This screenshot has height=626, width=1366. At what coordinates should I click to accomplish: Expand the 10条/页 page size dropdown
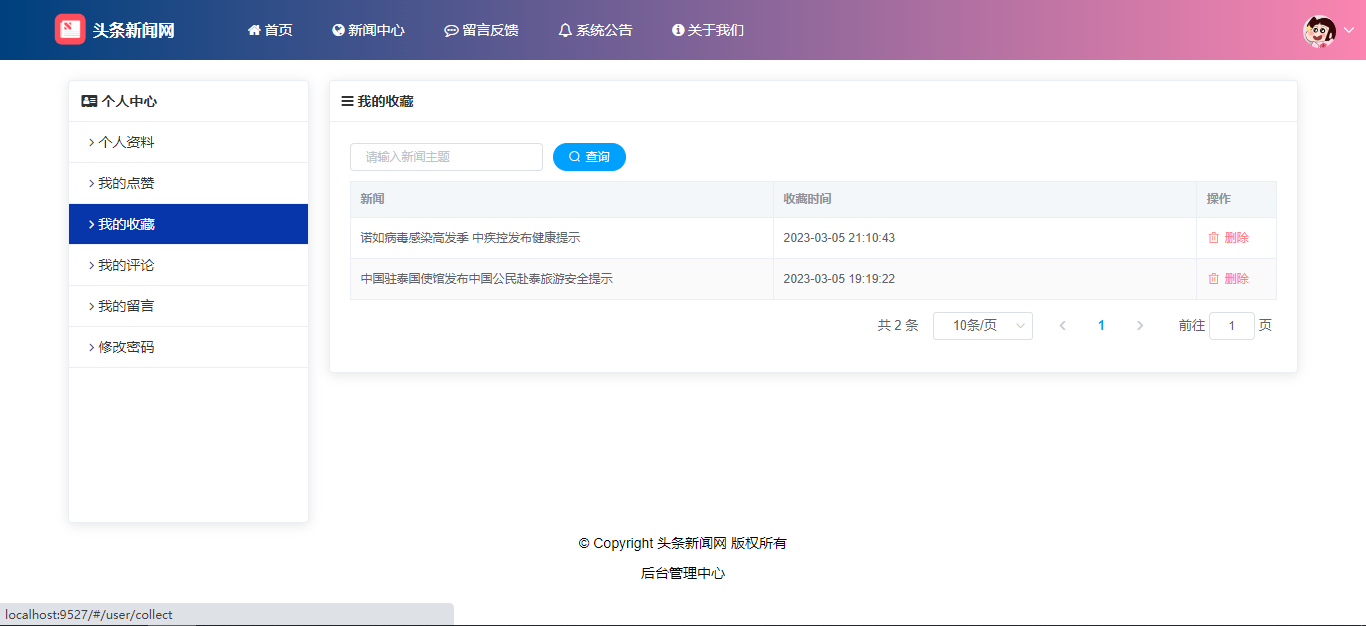coord(982,326)
